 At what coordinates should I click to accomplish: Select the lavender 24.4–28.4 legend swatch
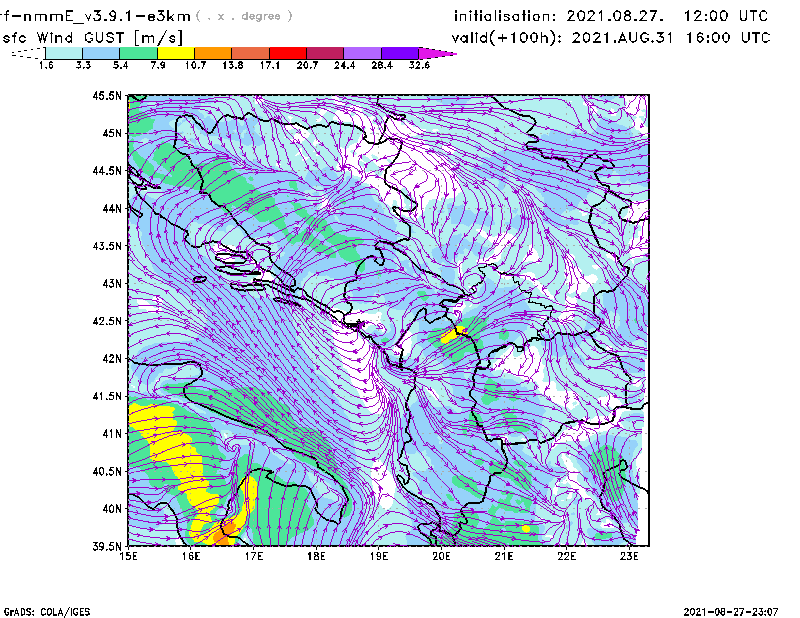coord(362,53)
